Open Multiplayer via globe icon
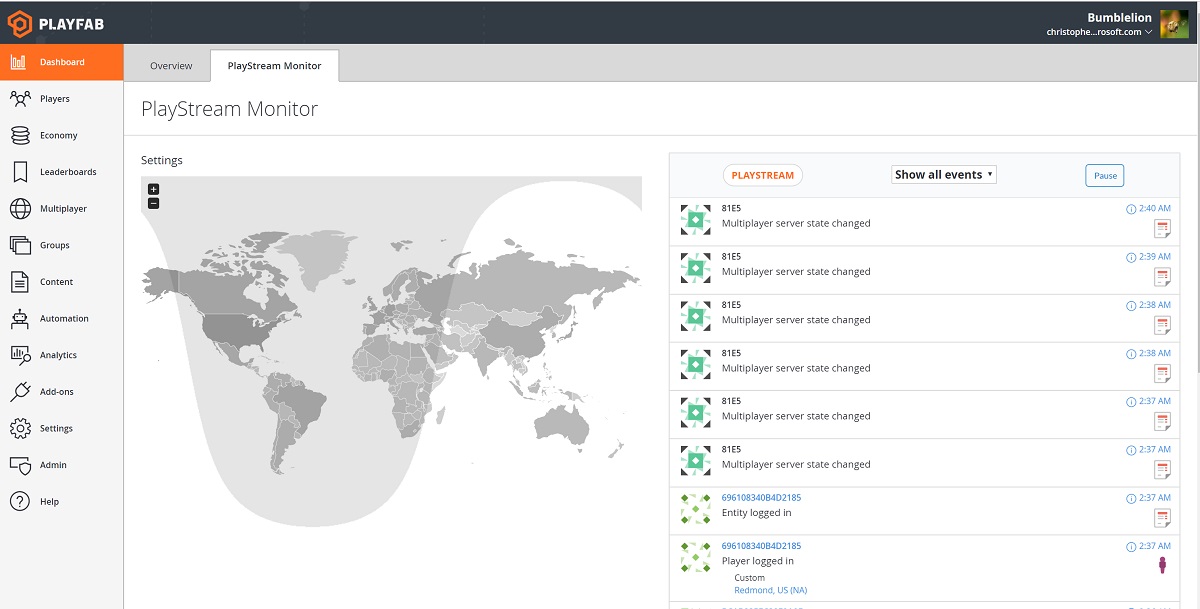Image resolution: width=1200 pixels, height=609 pixels. click(20, 208)
